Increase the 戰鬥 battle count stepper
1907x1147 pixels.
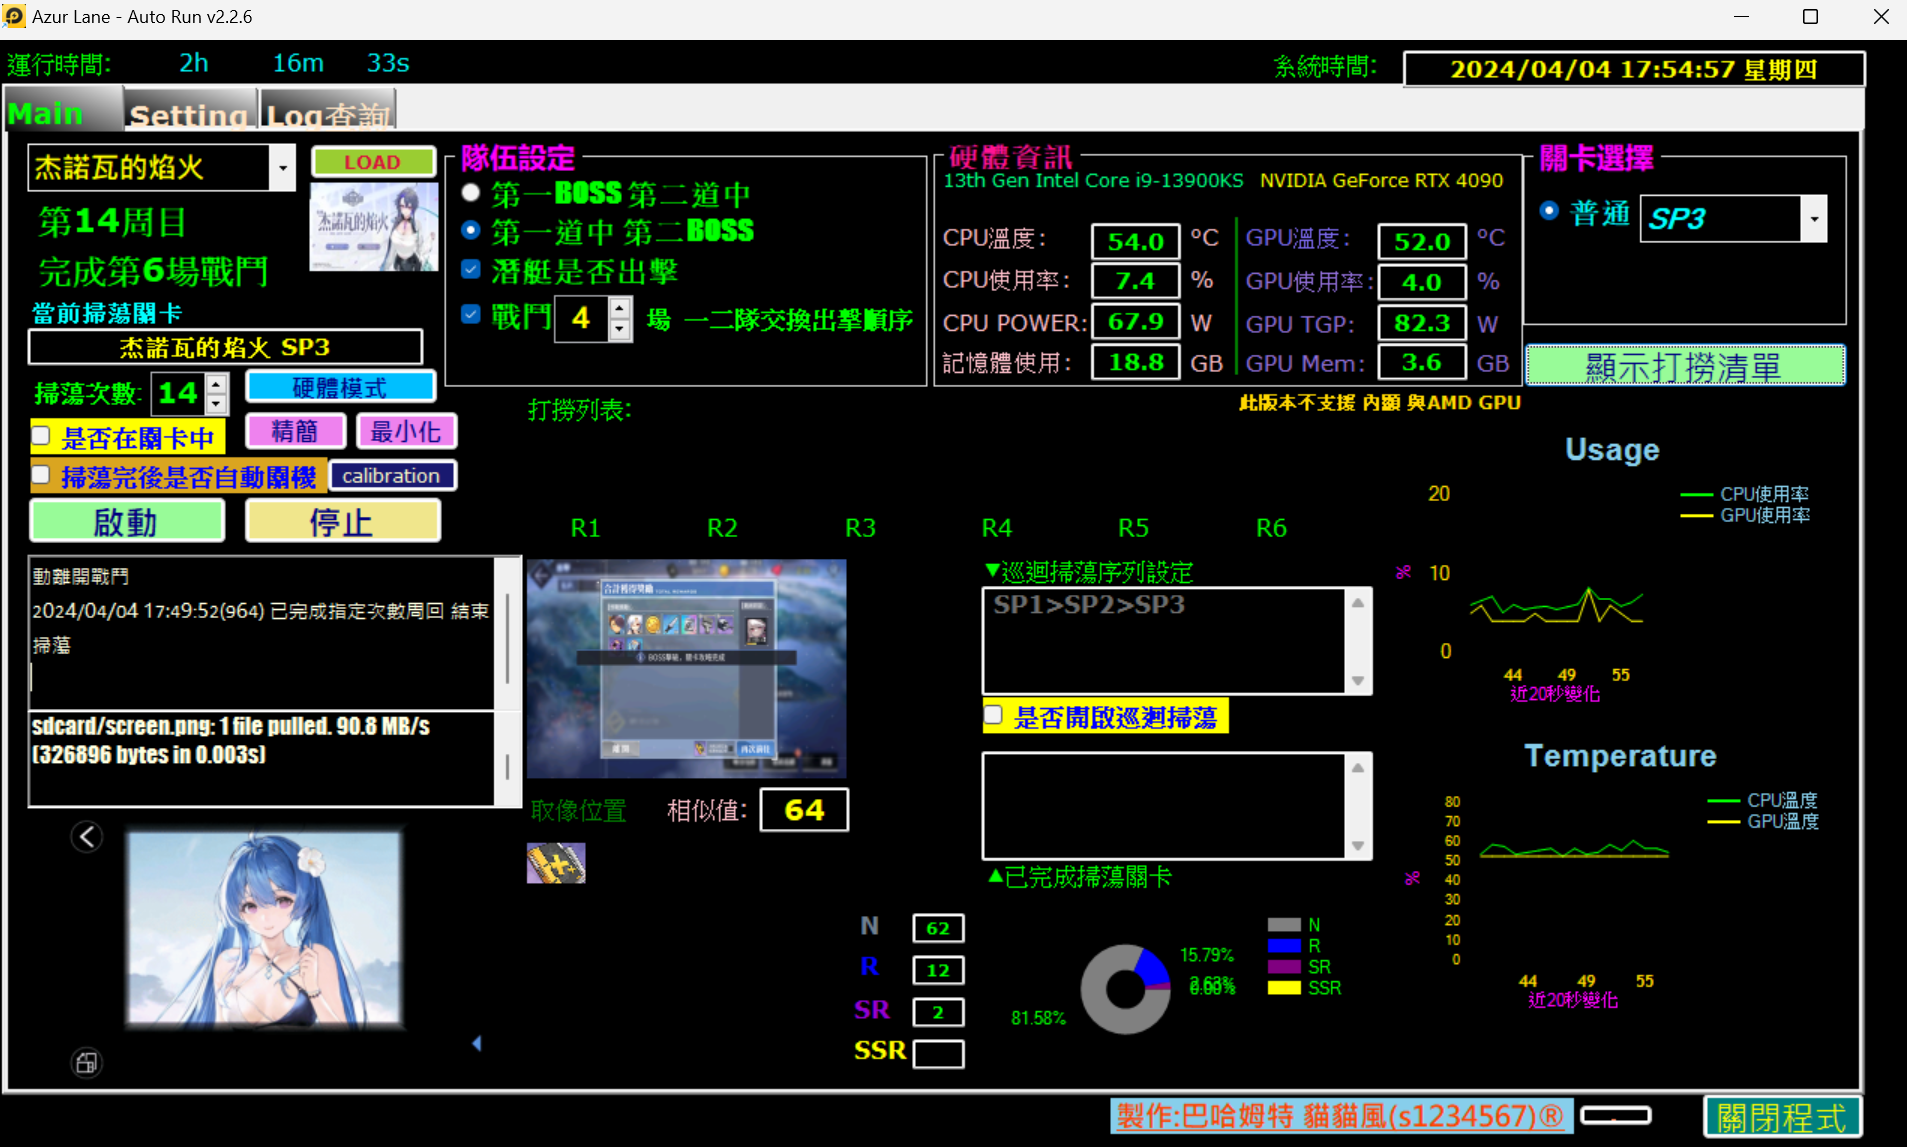[x=620, y=309]
